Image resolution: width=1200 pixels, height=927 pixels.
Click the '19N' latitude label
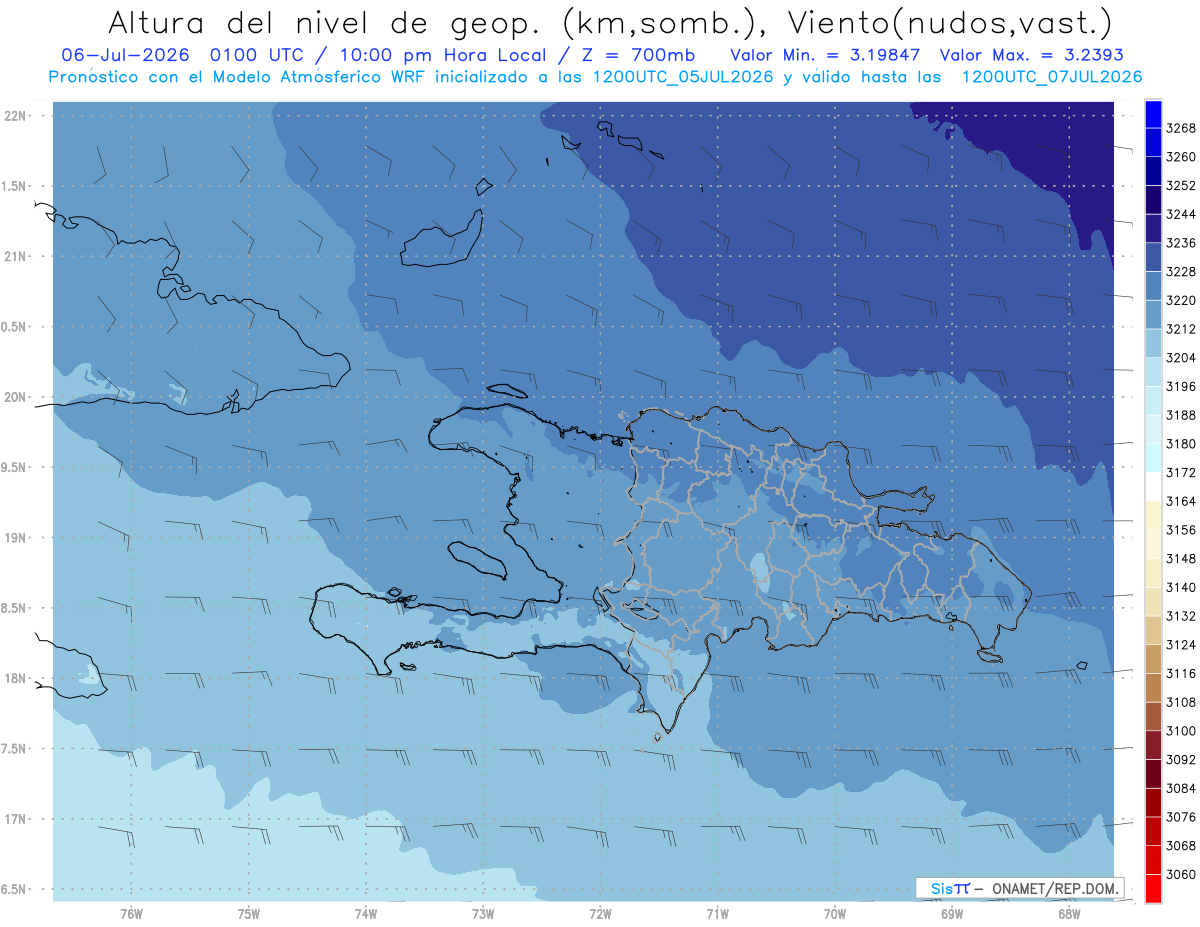pos(15,537)
